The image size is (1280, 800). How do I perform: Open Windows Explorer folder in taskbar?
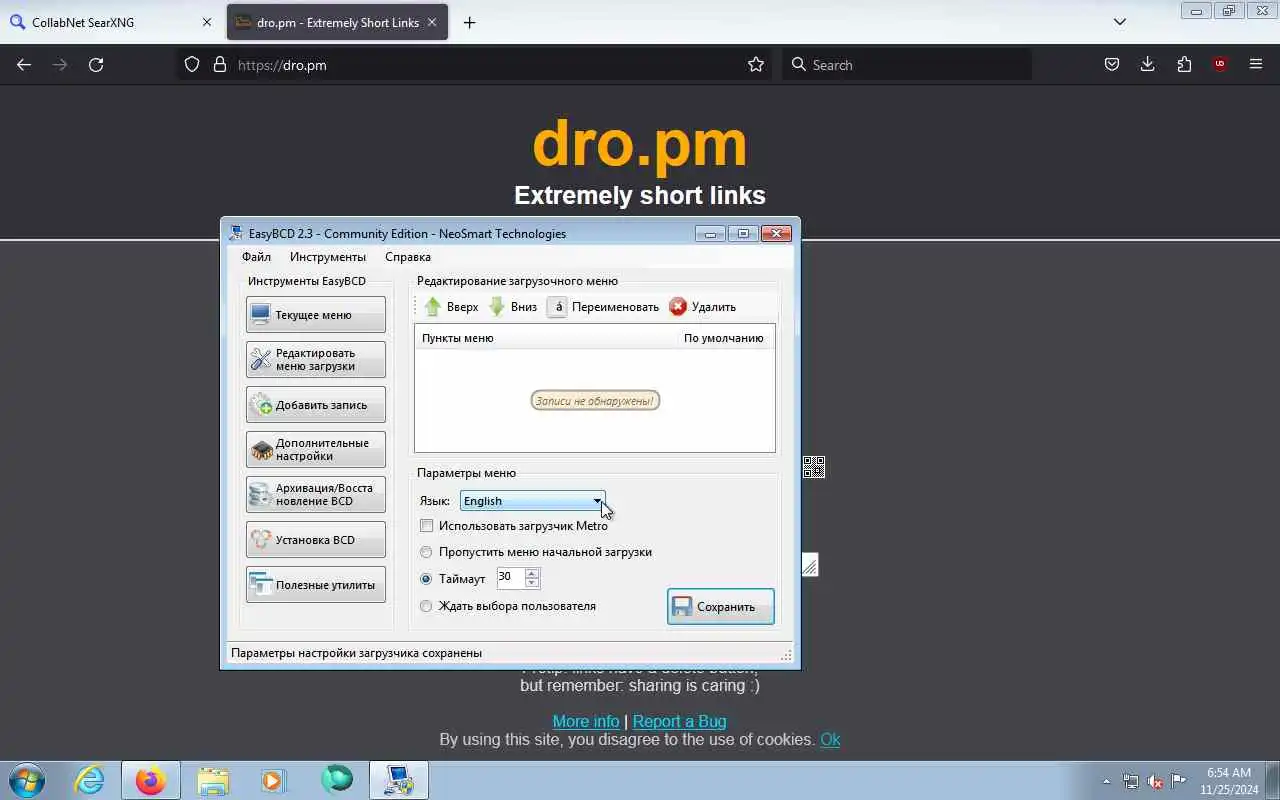pos(212,780)
